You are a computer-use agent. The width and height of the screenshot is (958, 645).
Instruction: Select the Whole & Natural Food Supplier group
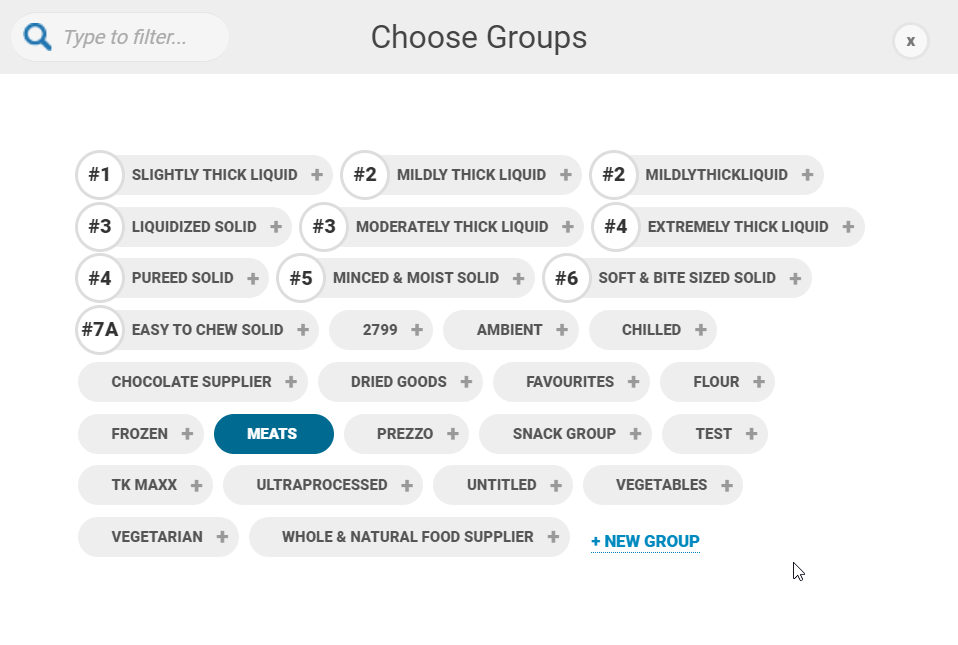pyautogui.click(x=409, y=537)
